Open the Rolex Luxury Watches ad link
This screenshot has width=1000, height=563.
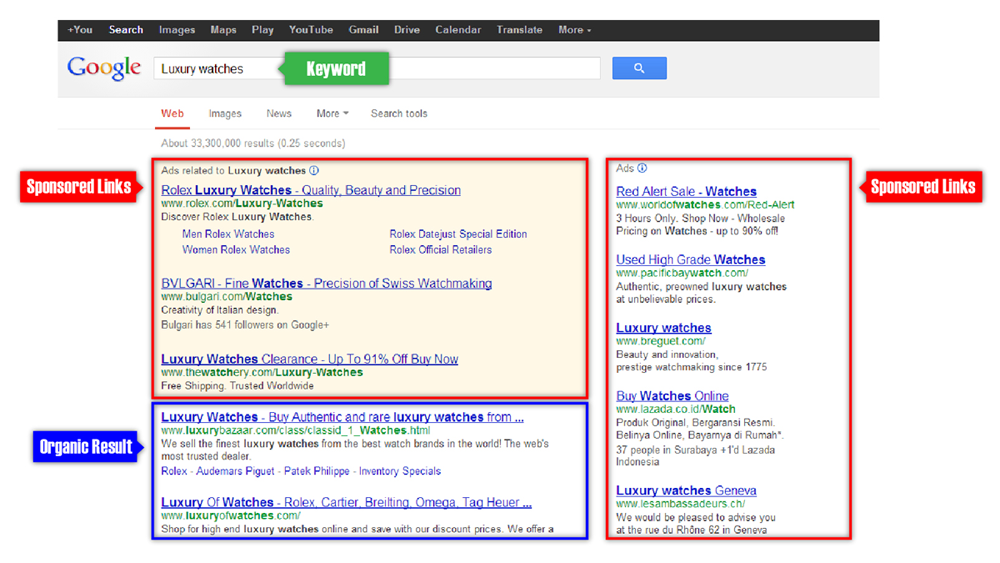click(x=310, y=190)
